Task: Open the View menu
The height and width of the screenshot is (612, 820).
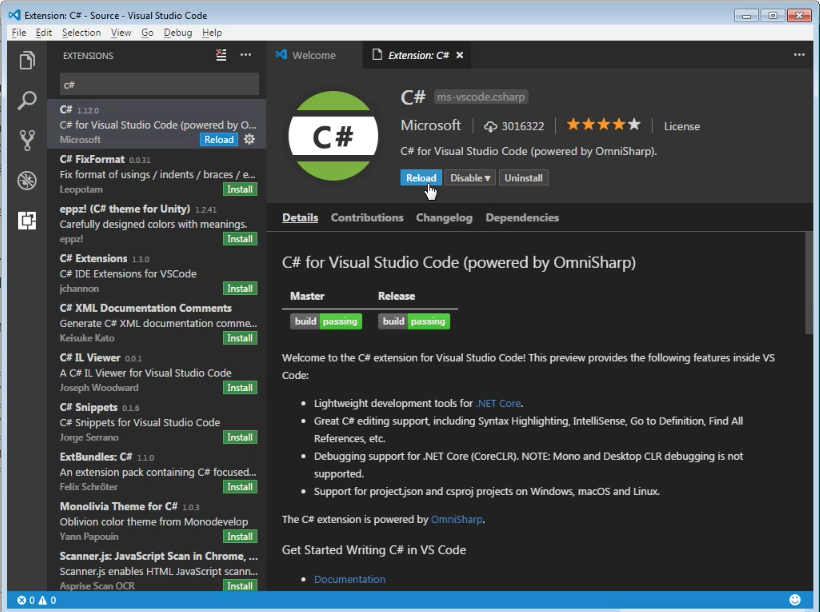Action: click(x=121, y=32)
